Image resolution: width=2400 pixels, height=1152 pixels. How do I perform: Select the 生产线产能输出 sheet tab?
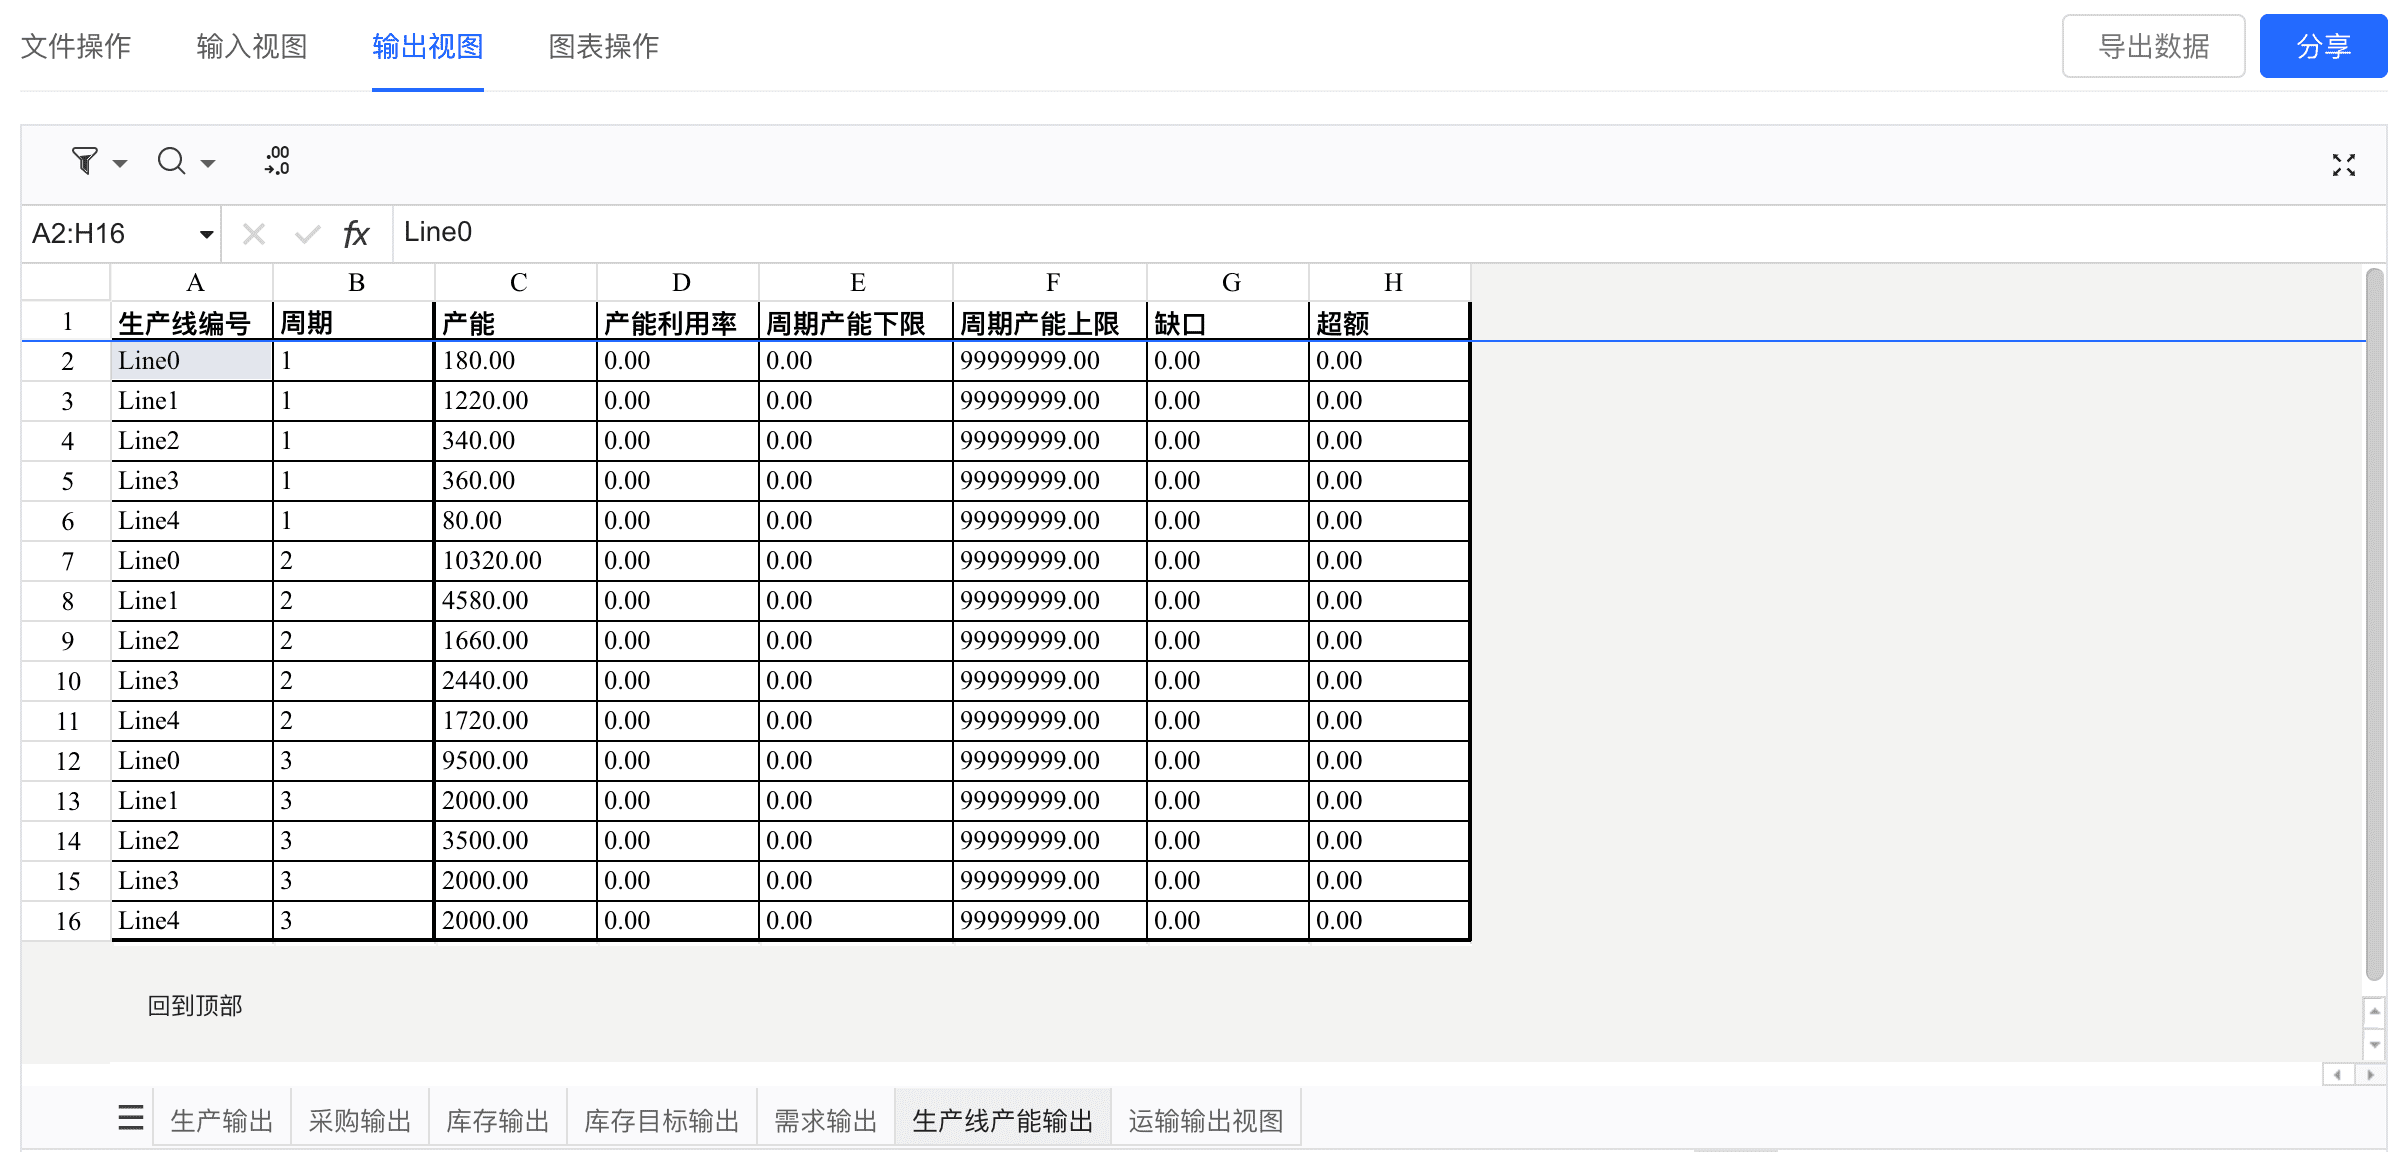pyautogui.click(x=1003, y=1120)
